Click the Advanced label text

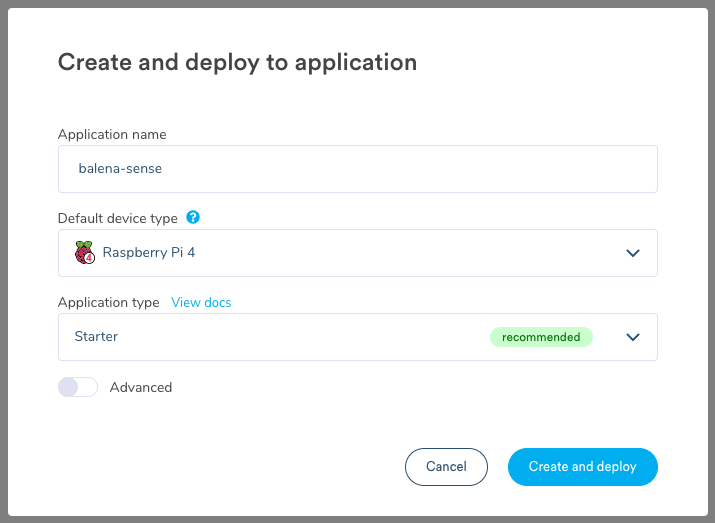(x=141, y=387)
